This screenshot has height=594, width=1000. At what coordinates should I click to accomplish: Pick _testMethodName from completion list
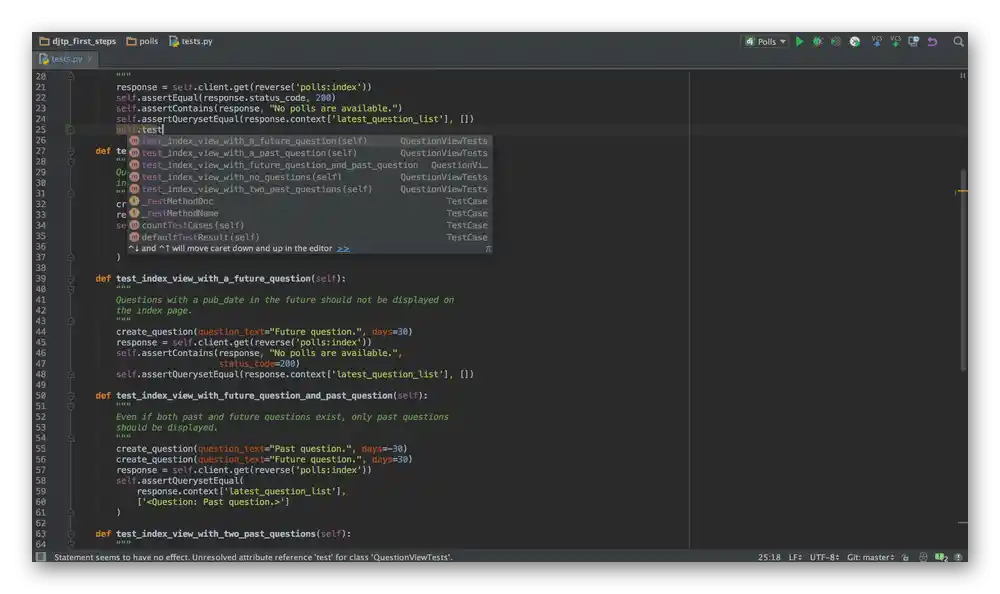tap(309, 213)
